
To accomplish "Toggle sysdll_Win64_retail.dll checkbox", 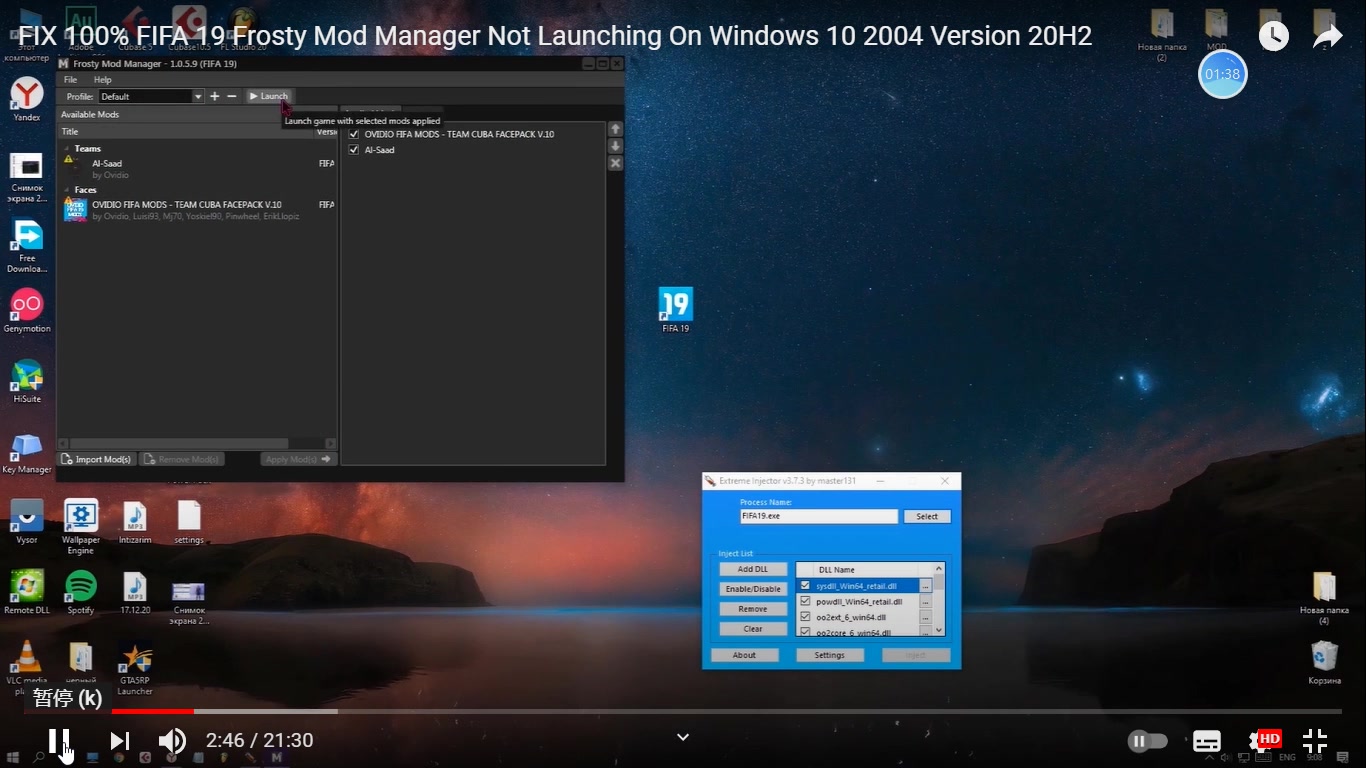I will click(805, 586).
